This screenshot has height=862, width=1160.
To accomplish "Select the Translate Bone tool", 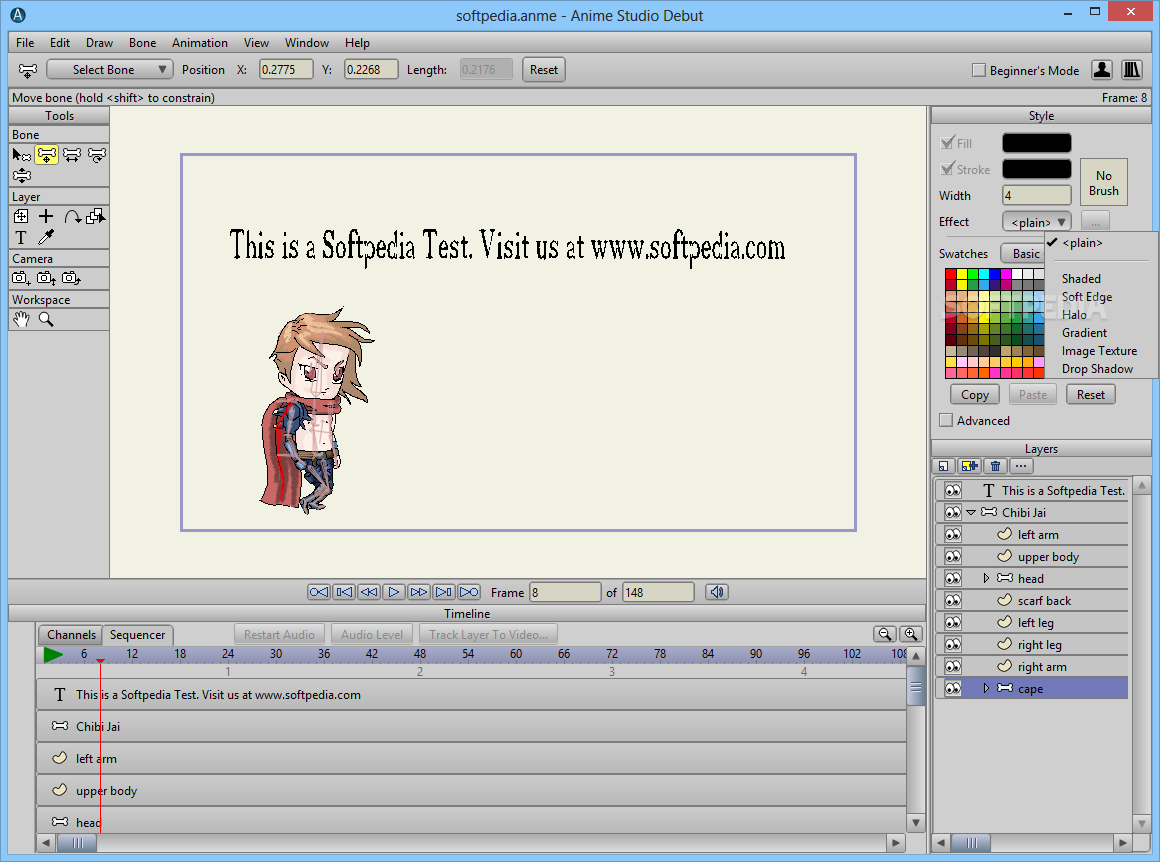I will click(x=47, y=155).
